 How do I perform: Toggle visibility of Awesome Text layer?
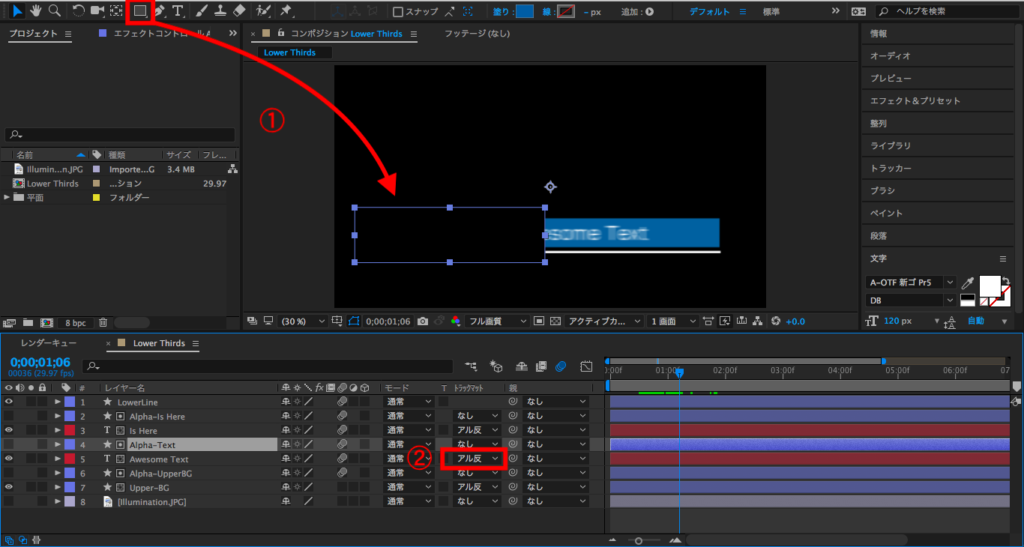9,459
